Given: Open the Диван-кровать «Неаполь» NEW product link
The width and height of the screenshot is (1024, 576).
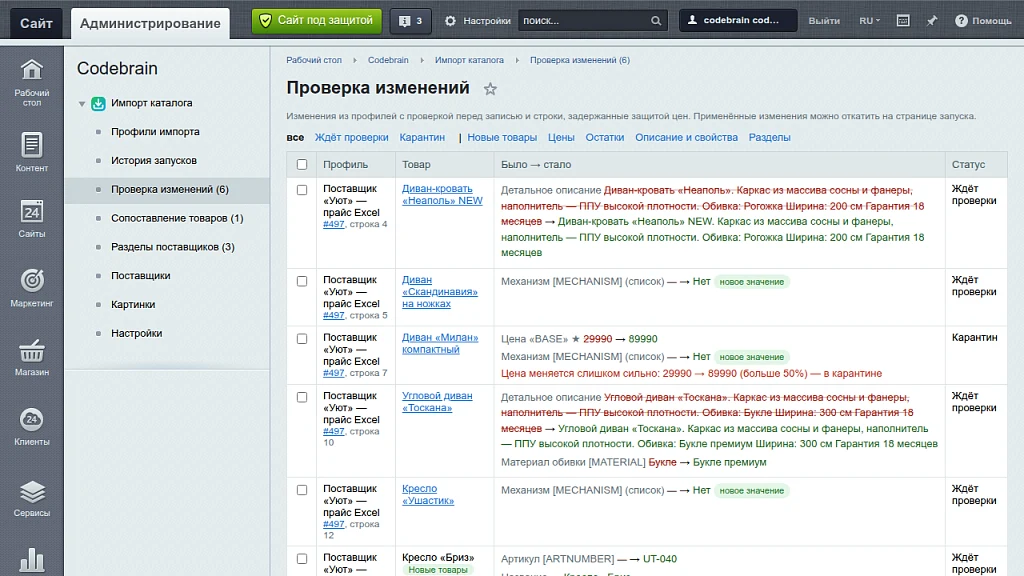Looking at the screenshot, I should point(442,195).
